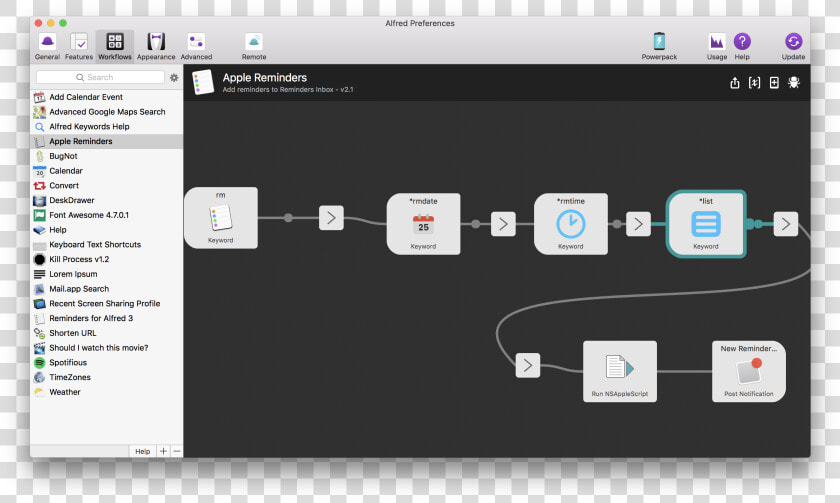Click arrow utility node after *rmtime
The image size is (840, 503).
coord(638,224)
